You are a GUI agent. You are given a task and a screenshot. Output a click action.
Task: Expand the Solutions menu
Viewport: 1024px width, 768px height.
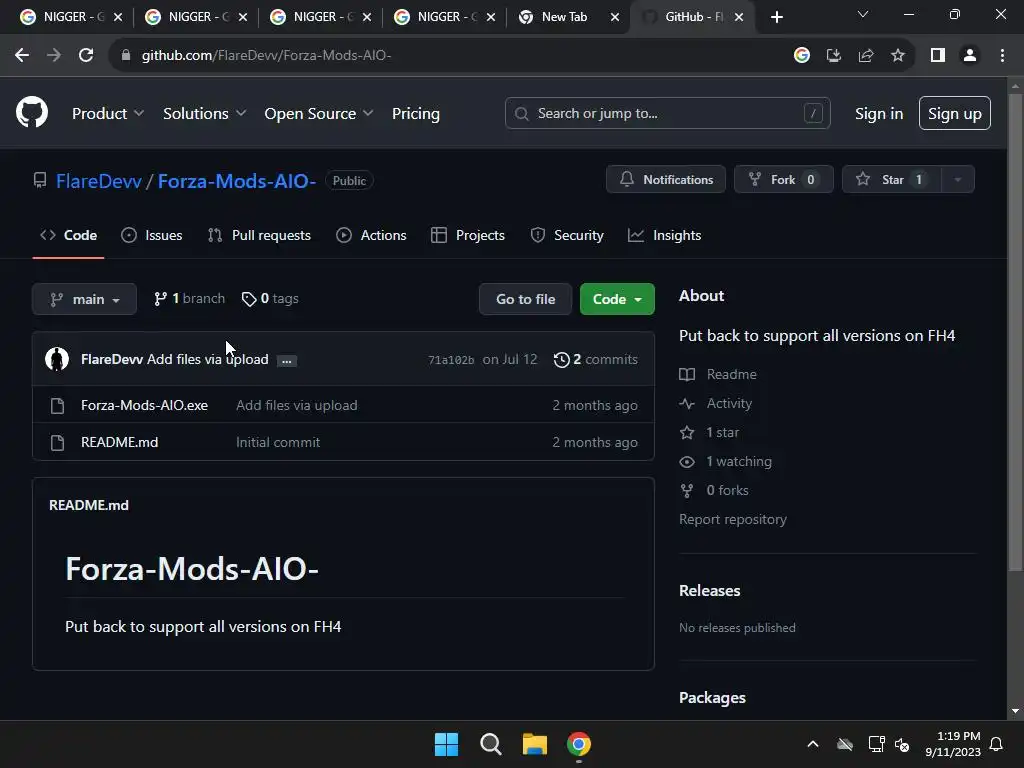[x=204, y=114]
